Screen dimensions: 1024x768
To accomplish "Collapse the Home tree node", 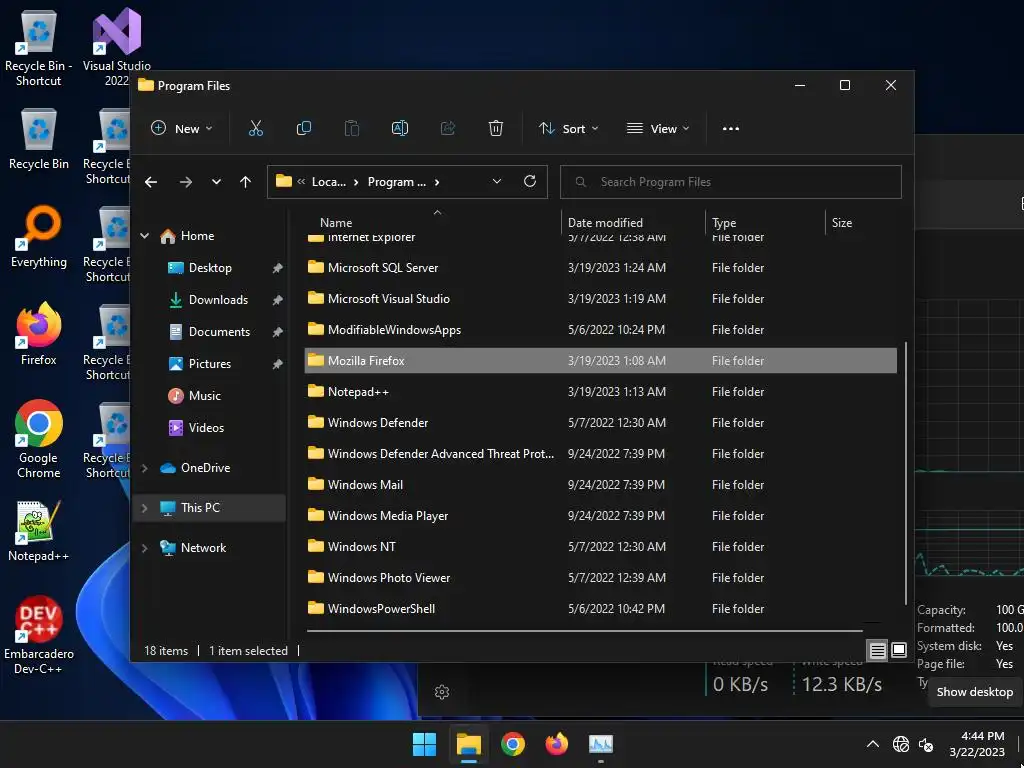I will (x=145, y=236).
